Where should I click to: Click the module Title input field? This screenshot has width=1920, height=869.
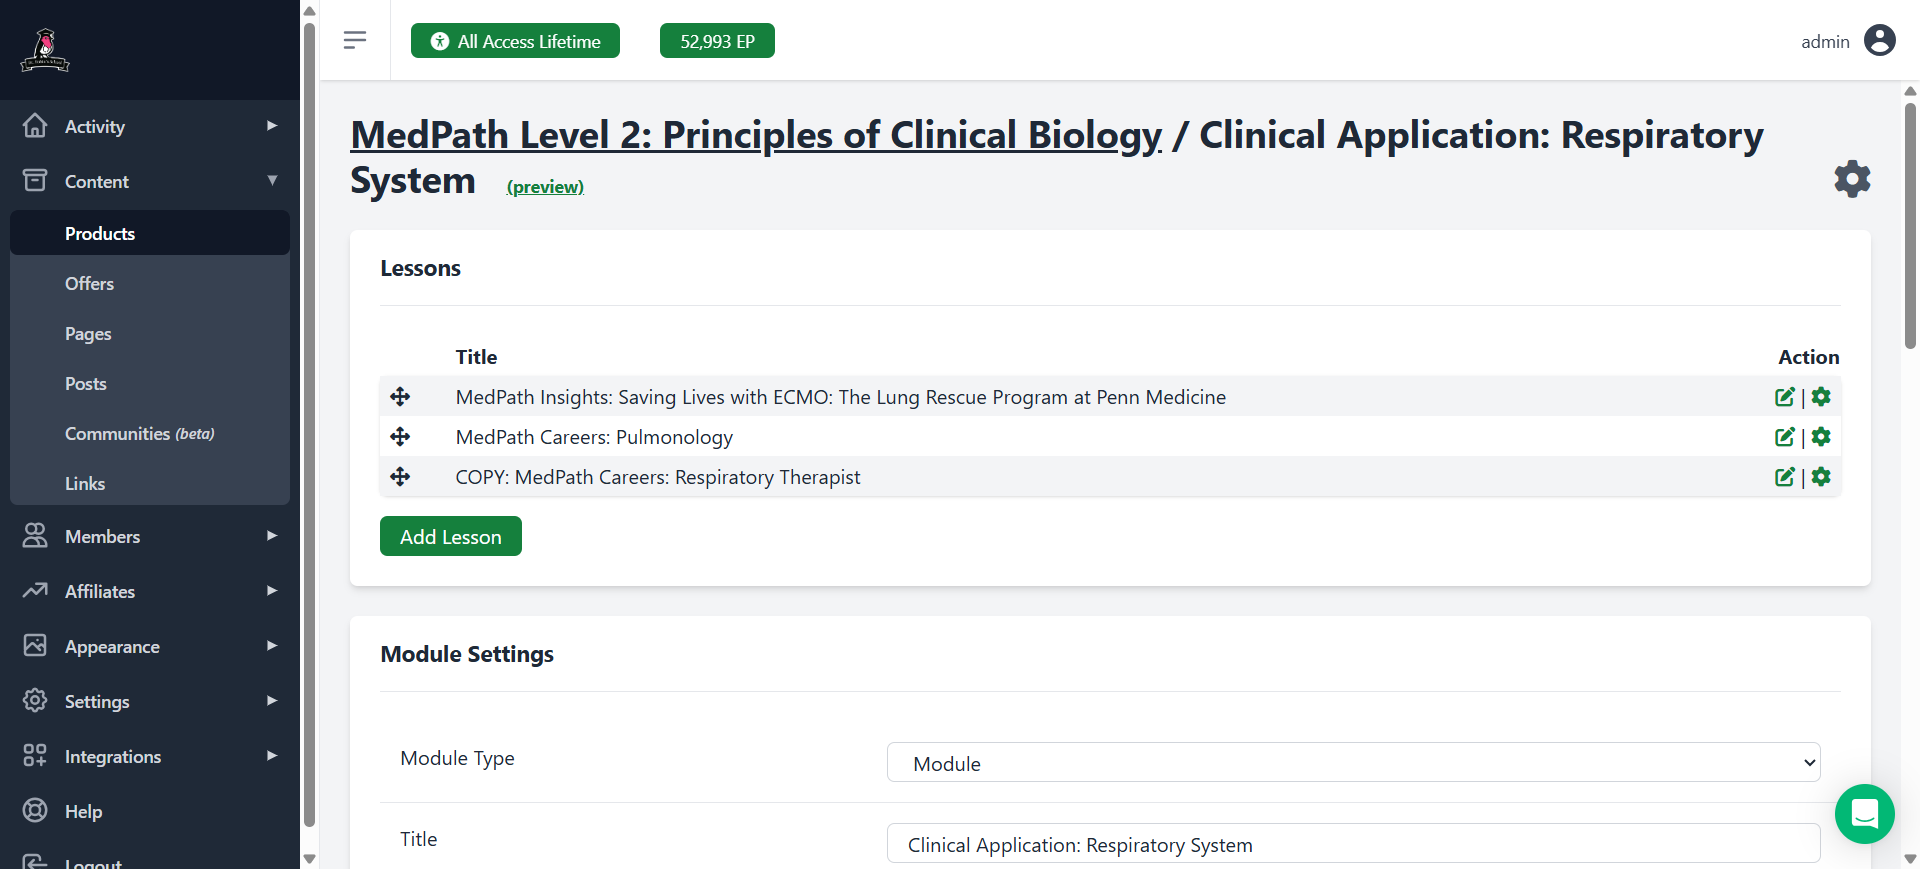(1353, 844)
